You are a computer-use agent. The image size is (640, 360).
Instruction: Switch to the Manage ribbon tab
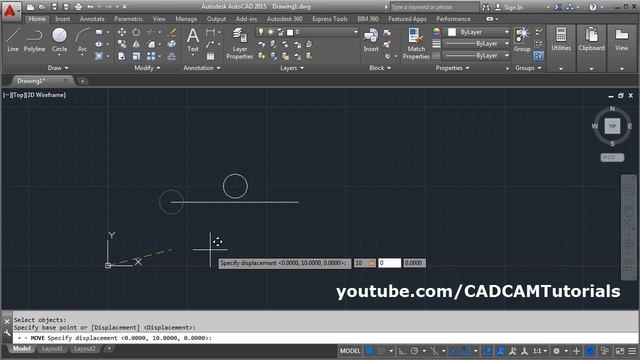186,19
